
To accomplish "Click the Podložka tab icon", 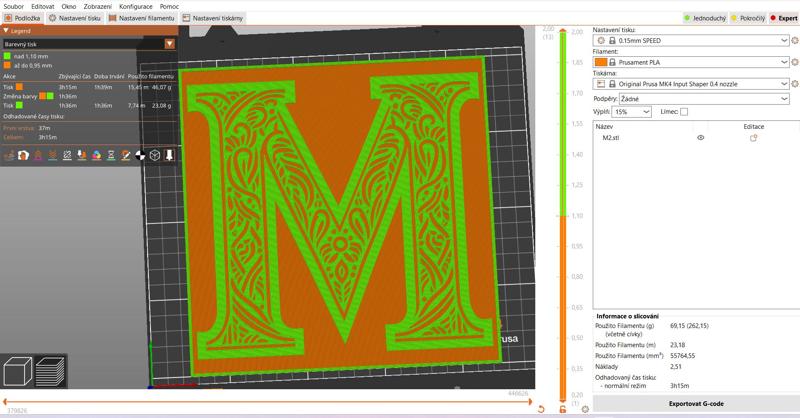I will 8,18.
